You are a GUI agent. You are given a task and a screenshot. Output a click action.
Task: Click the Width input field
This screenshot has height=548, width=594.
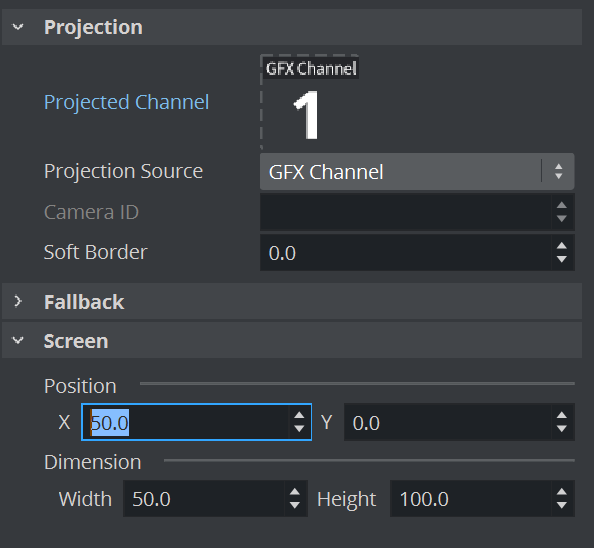(204, 499)
